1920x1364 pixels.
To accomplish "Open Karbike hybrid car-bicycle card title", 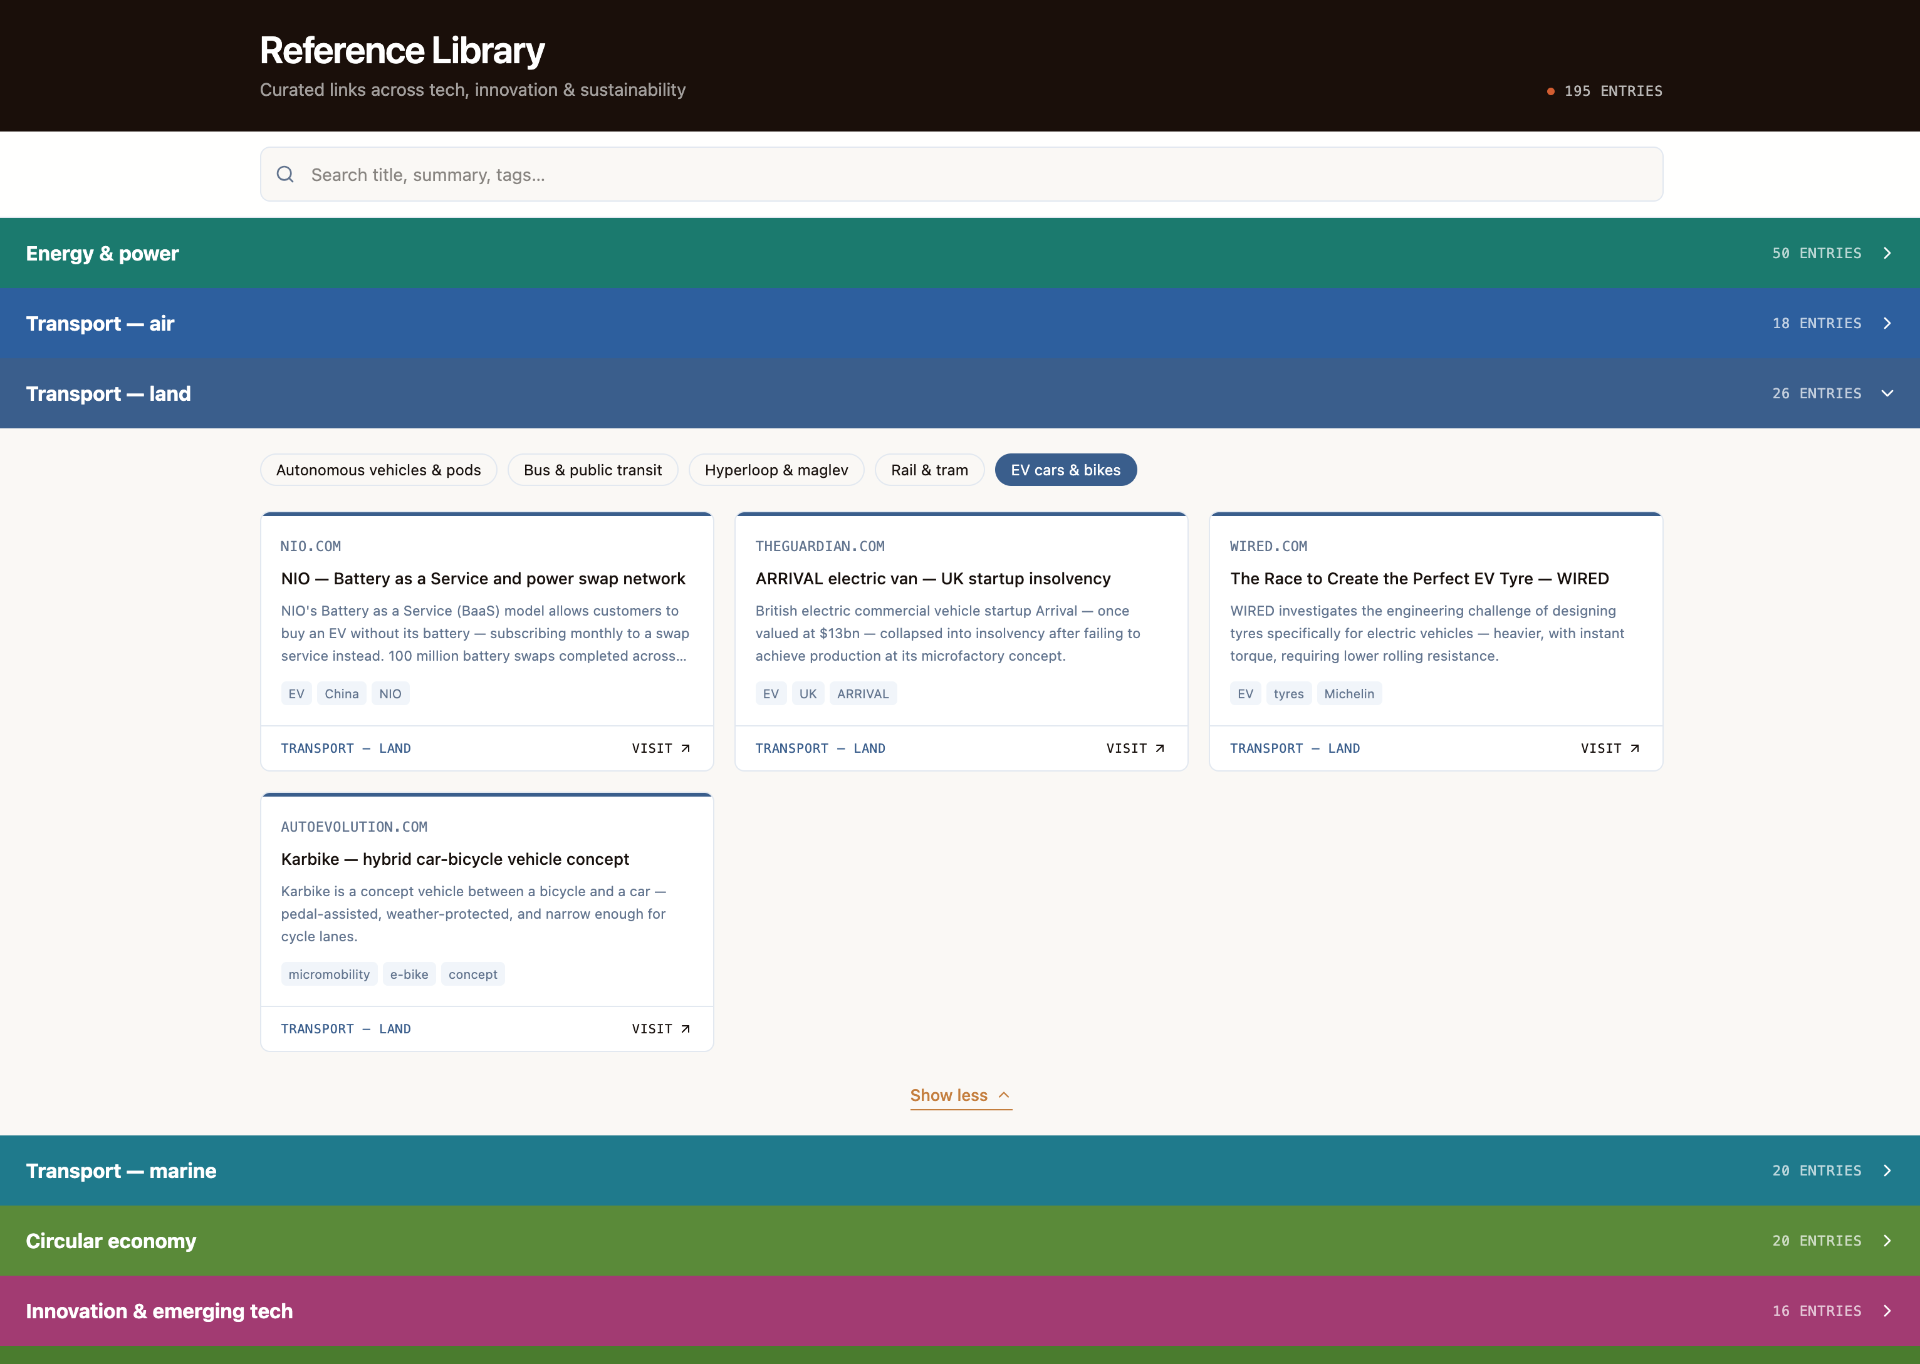I will 455,859.
